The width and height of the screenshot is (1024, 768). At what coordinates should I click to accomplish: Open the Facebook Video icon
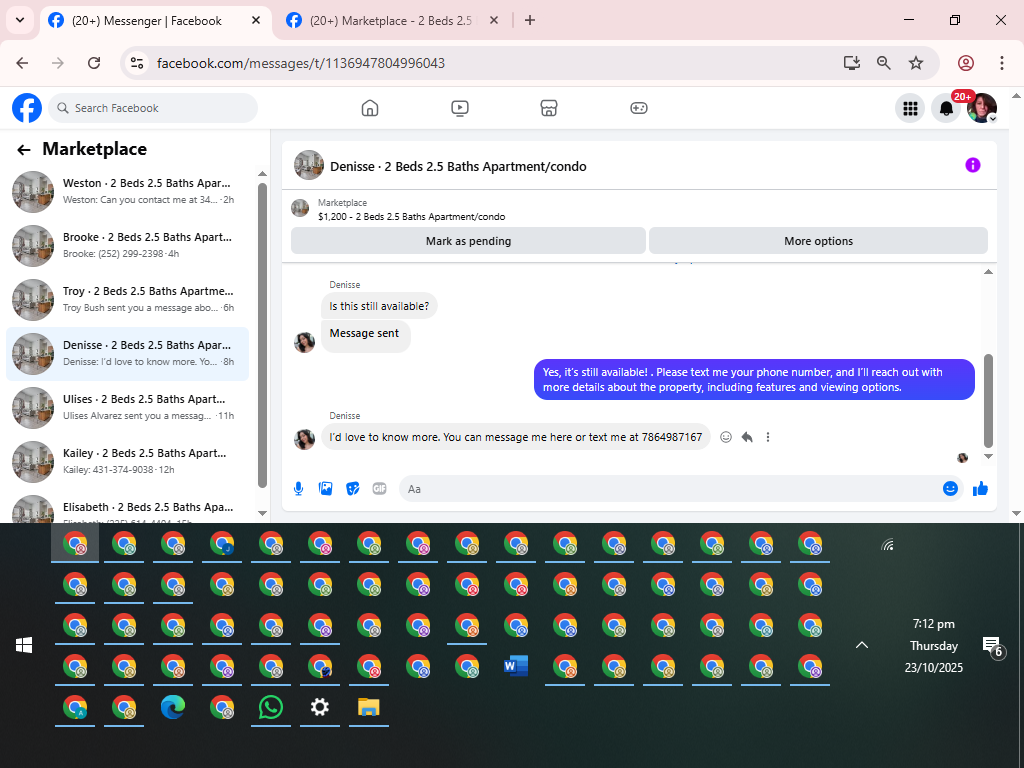[460, 108]
